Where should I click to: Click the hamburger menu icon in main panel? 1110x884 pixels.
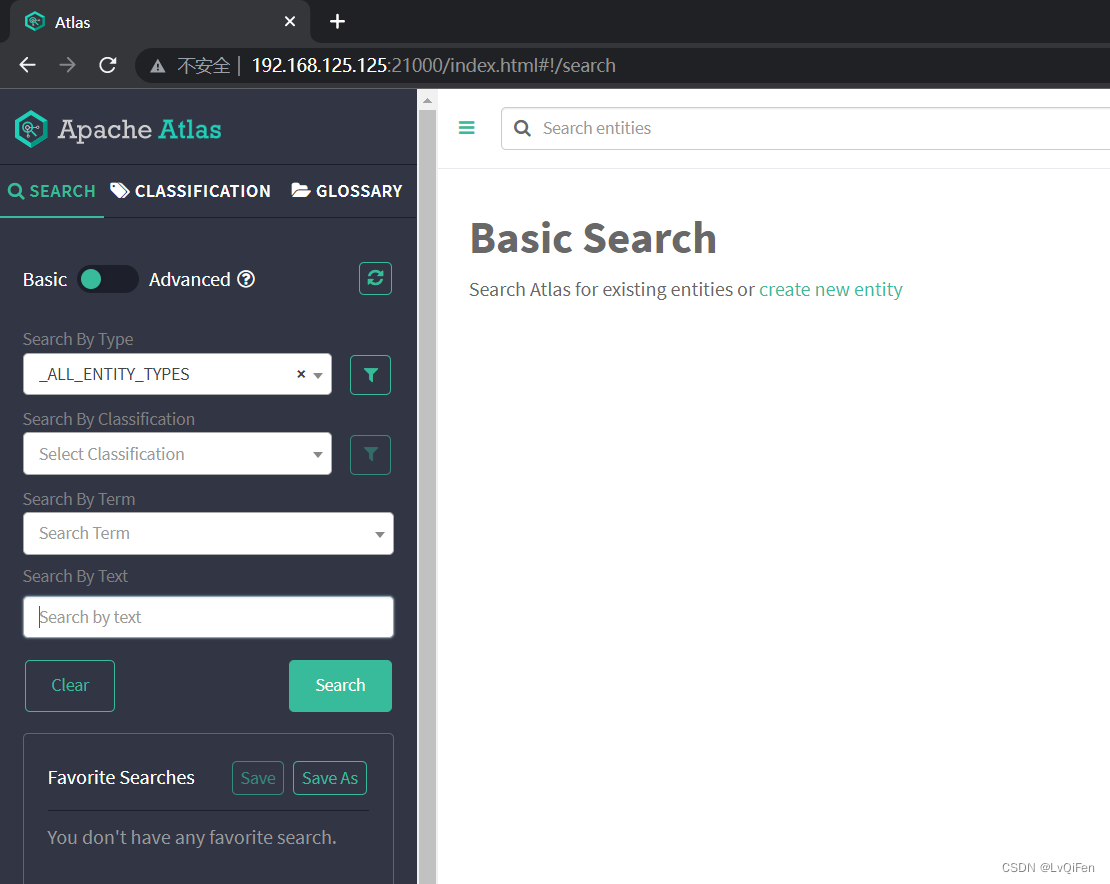coord(467,128)
